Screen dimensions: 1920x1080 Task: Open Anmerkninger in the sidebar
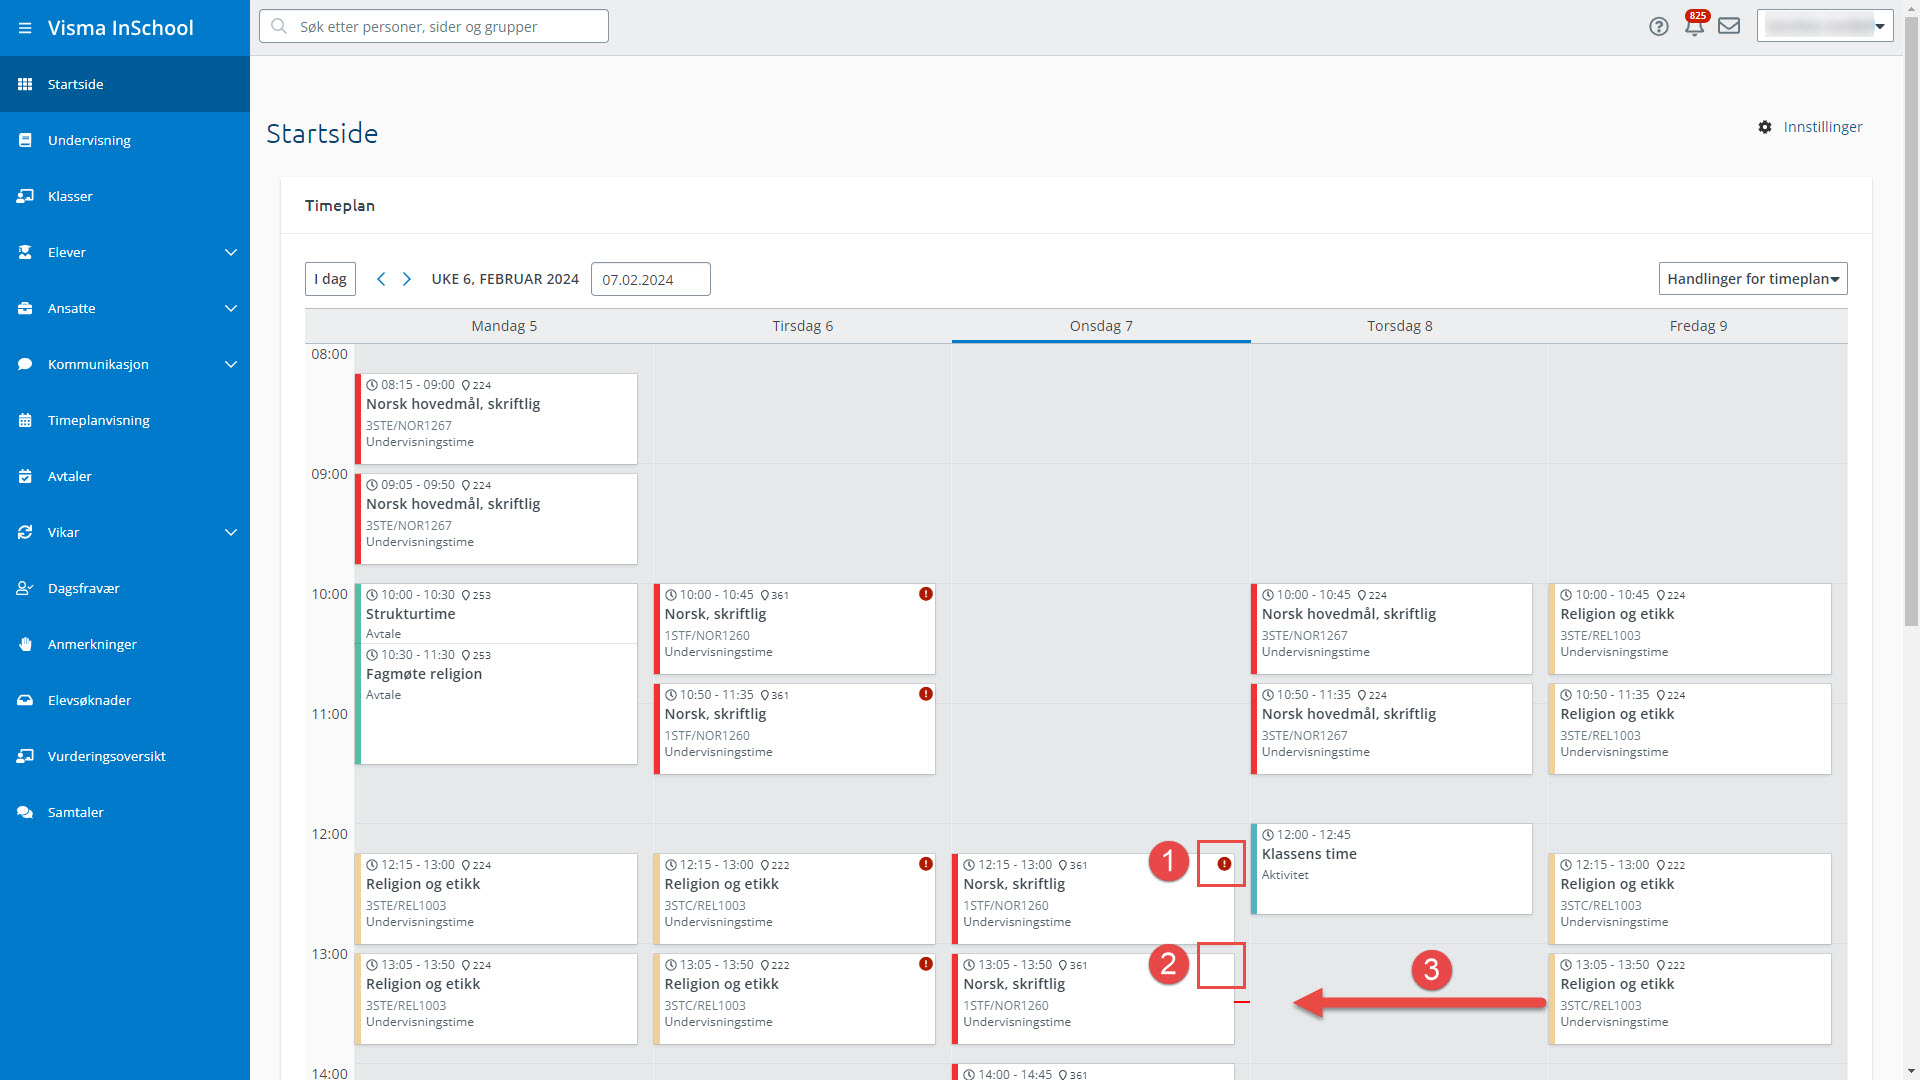tap(125, 644)
